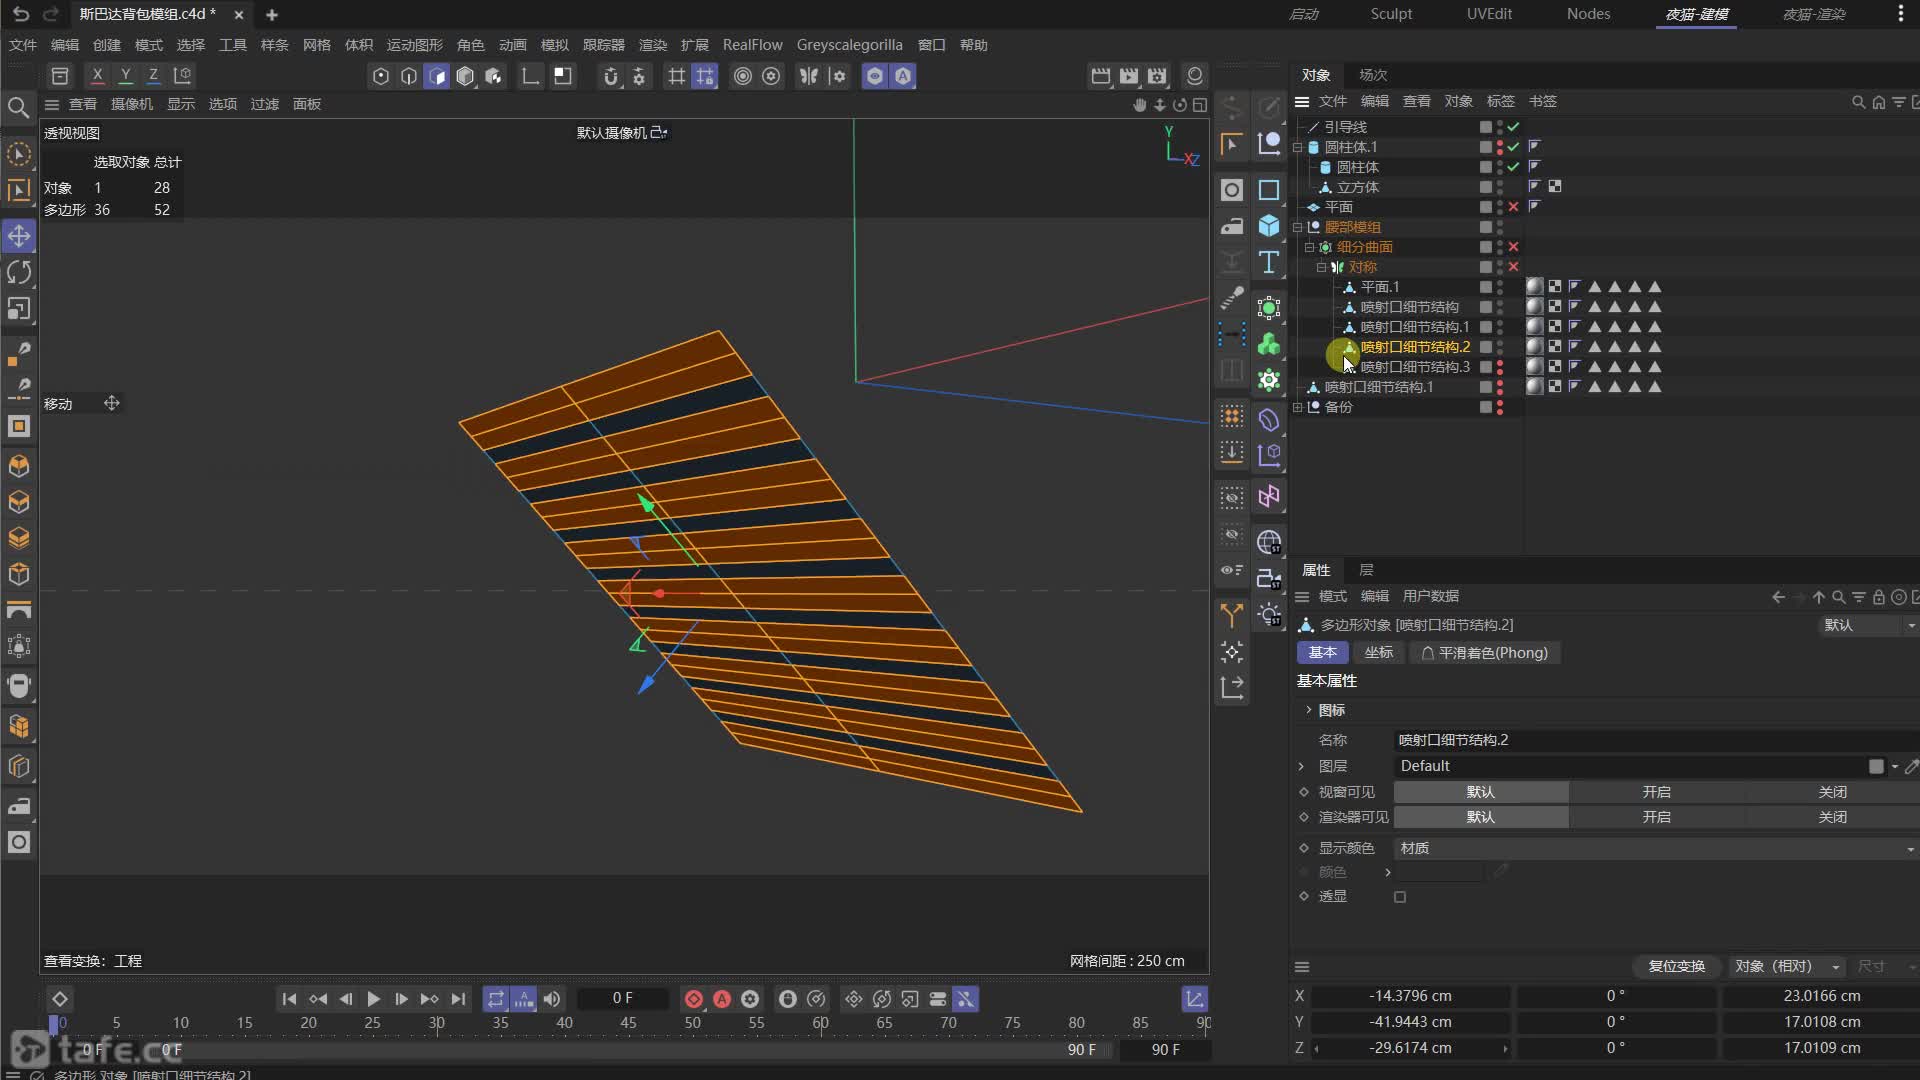This screenshot has height=1080, width=1920.
Task: Collapse the 细分曲面 tree node
Action: [1309, 247]
